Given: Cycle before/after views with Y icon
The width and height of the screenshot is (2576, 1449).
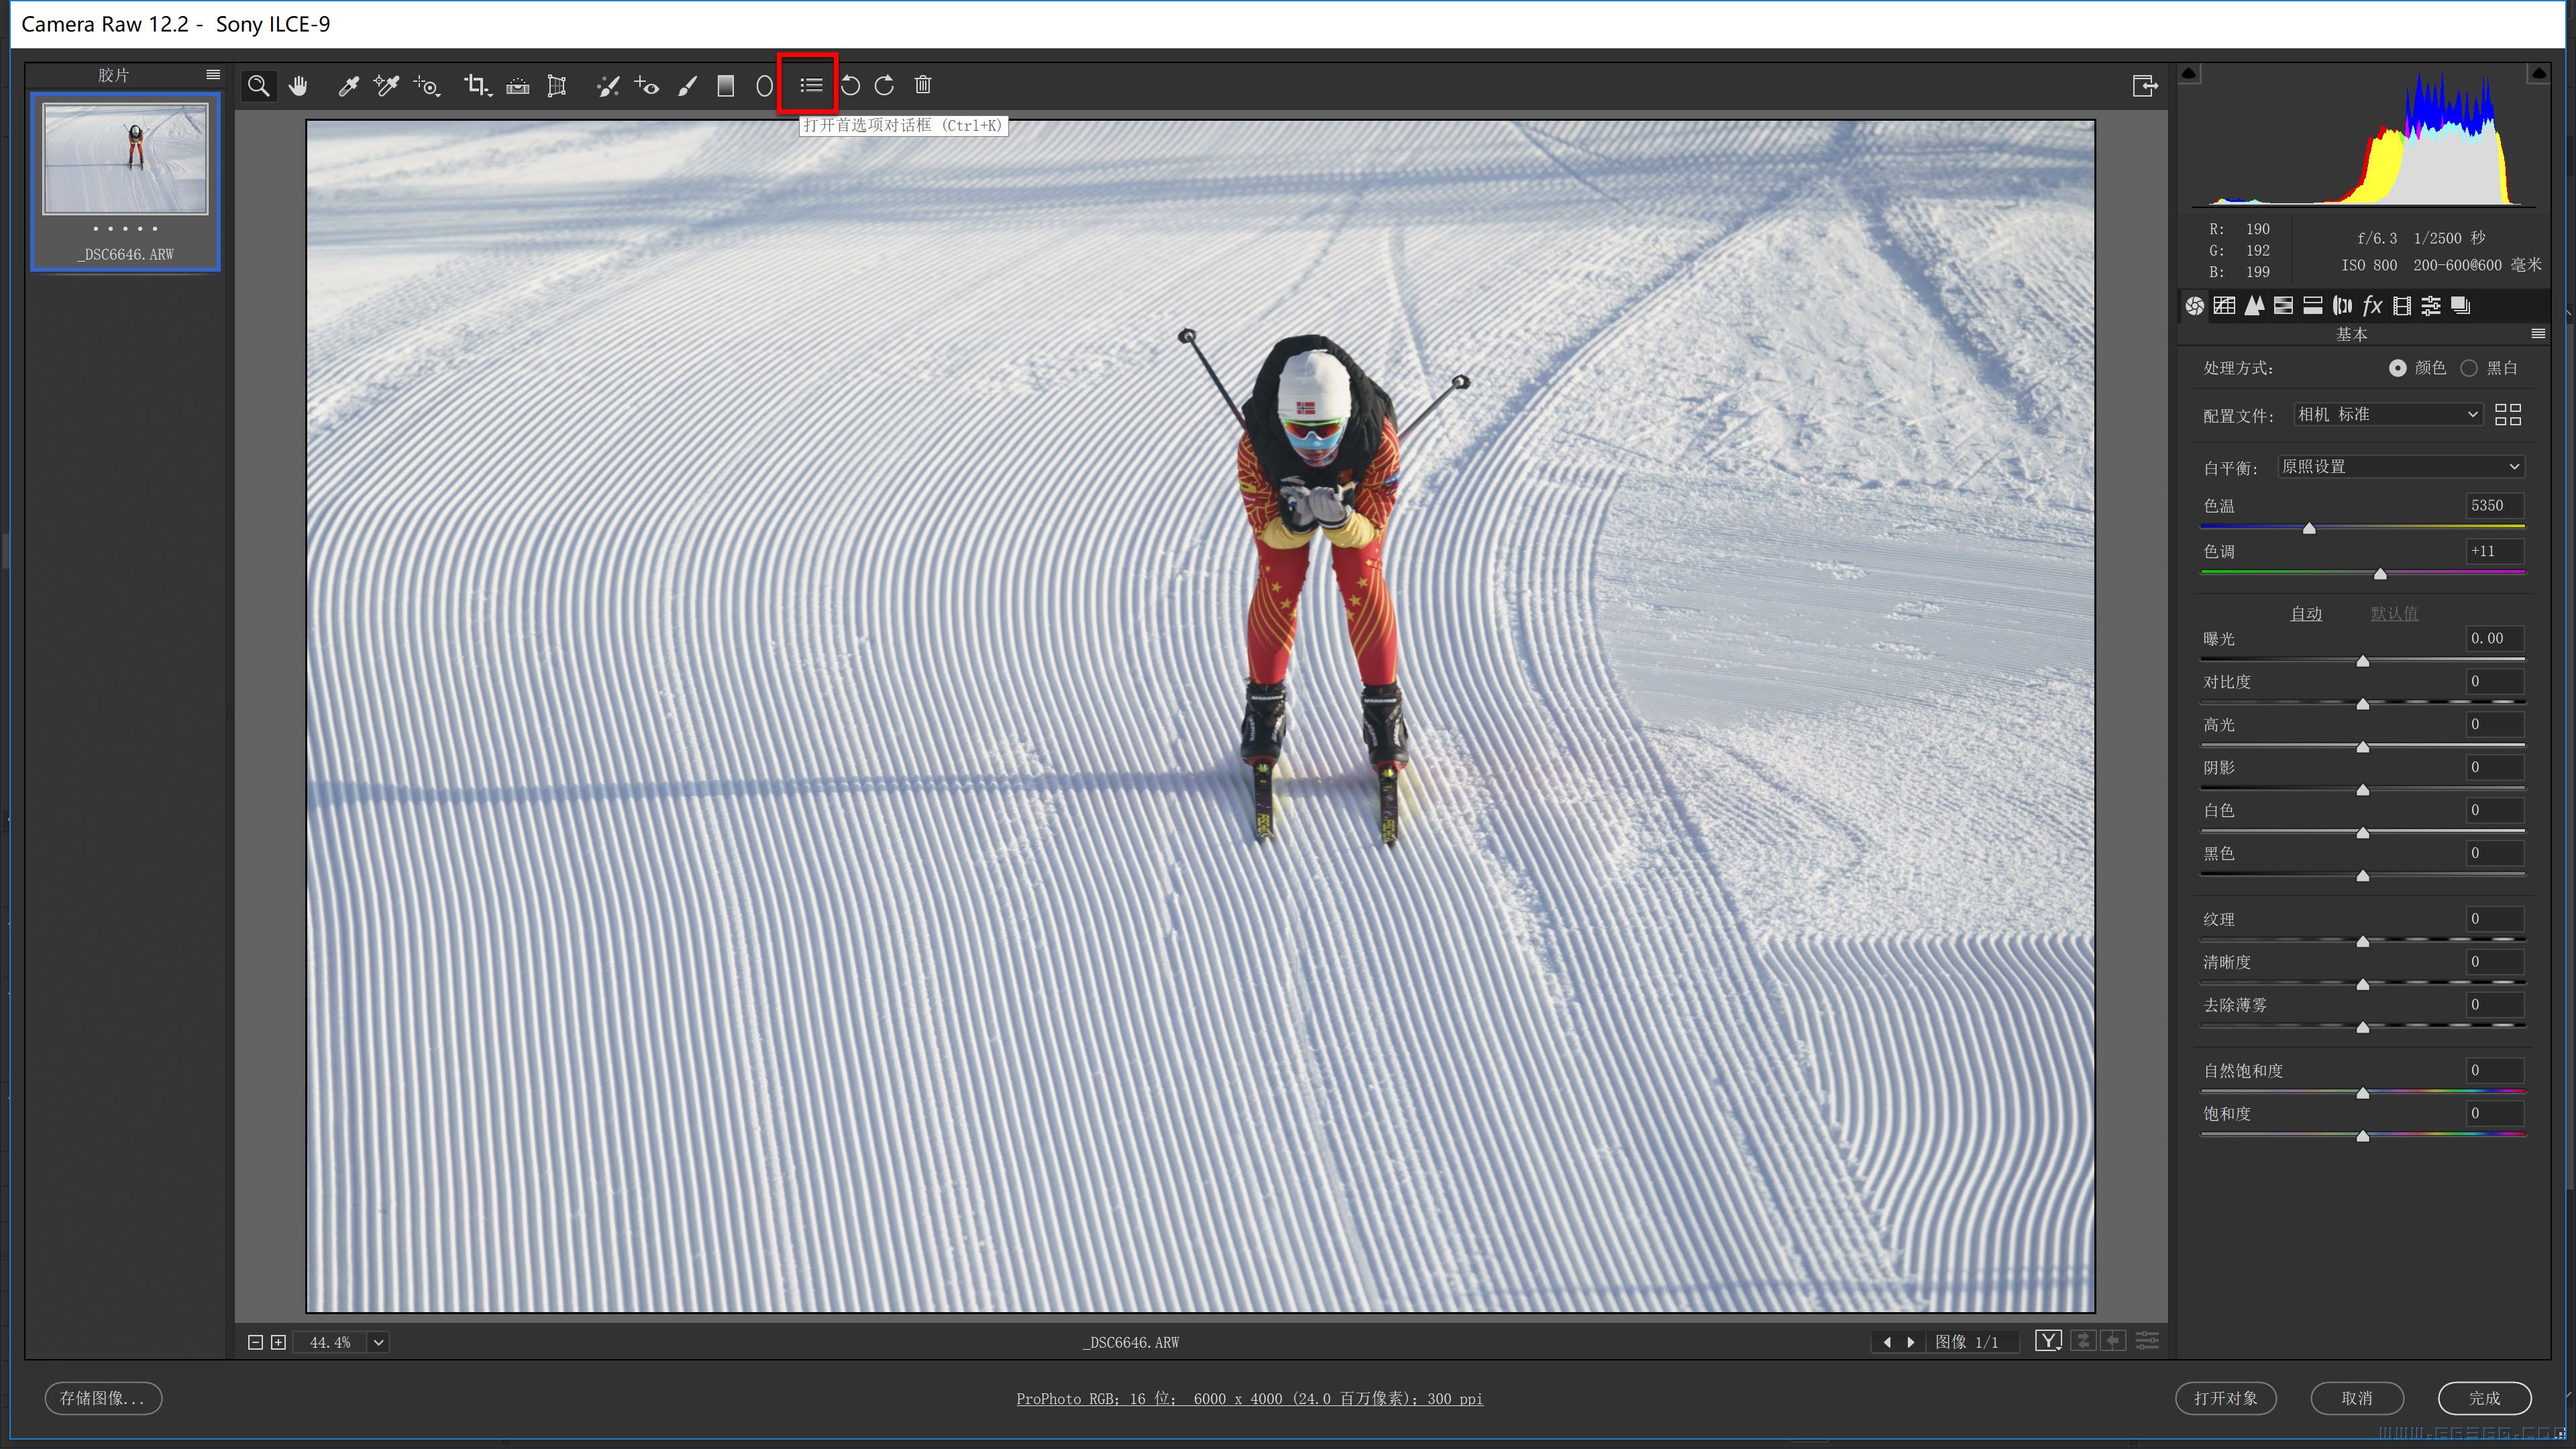Looking at the screenshot, I should [2048, 1341].
